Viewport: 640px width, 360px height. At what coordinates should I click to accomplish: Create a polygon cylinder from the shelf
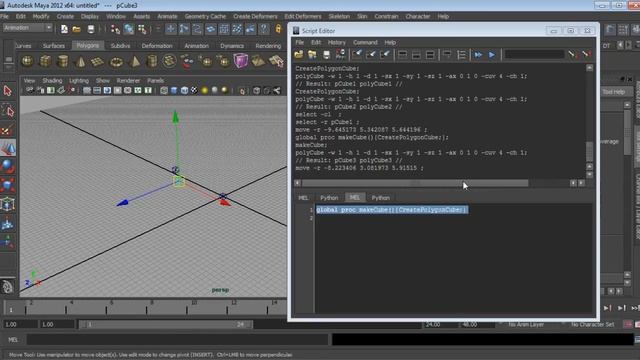63,62
